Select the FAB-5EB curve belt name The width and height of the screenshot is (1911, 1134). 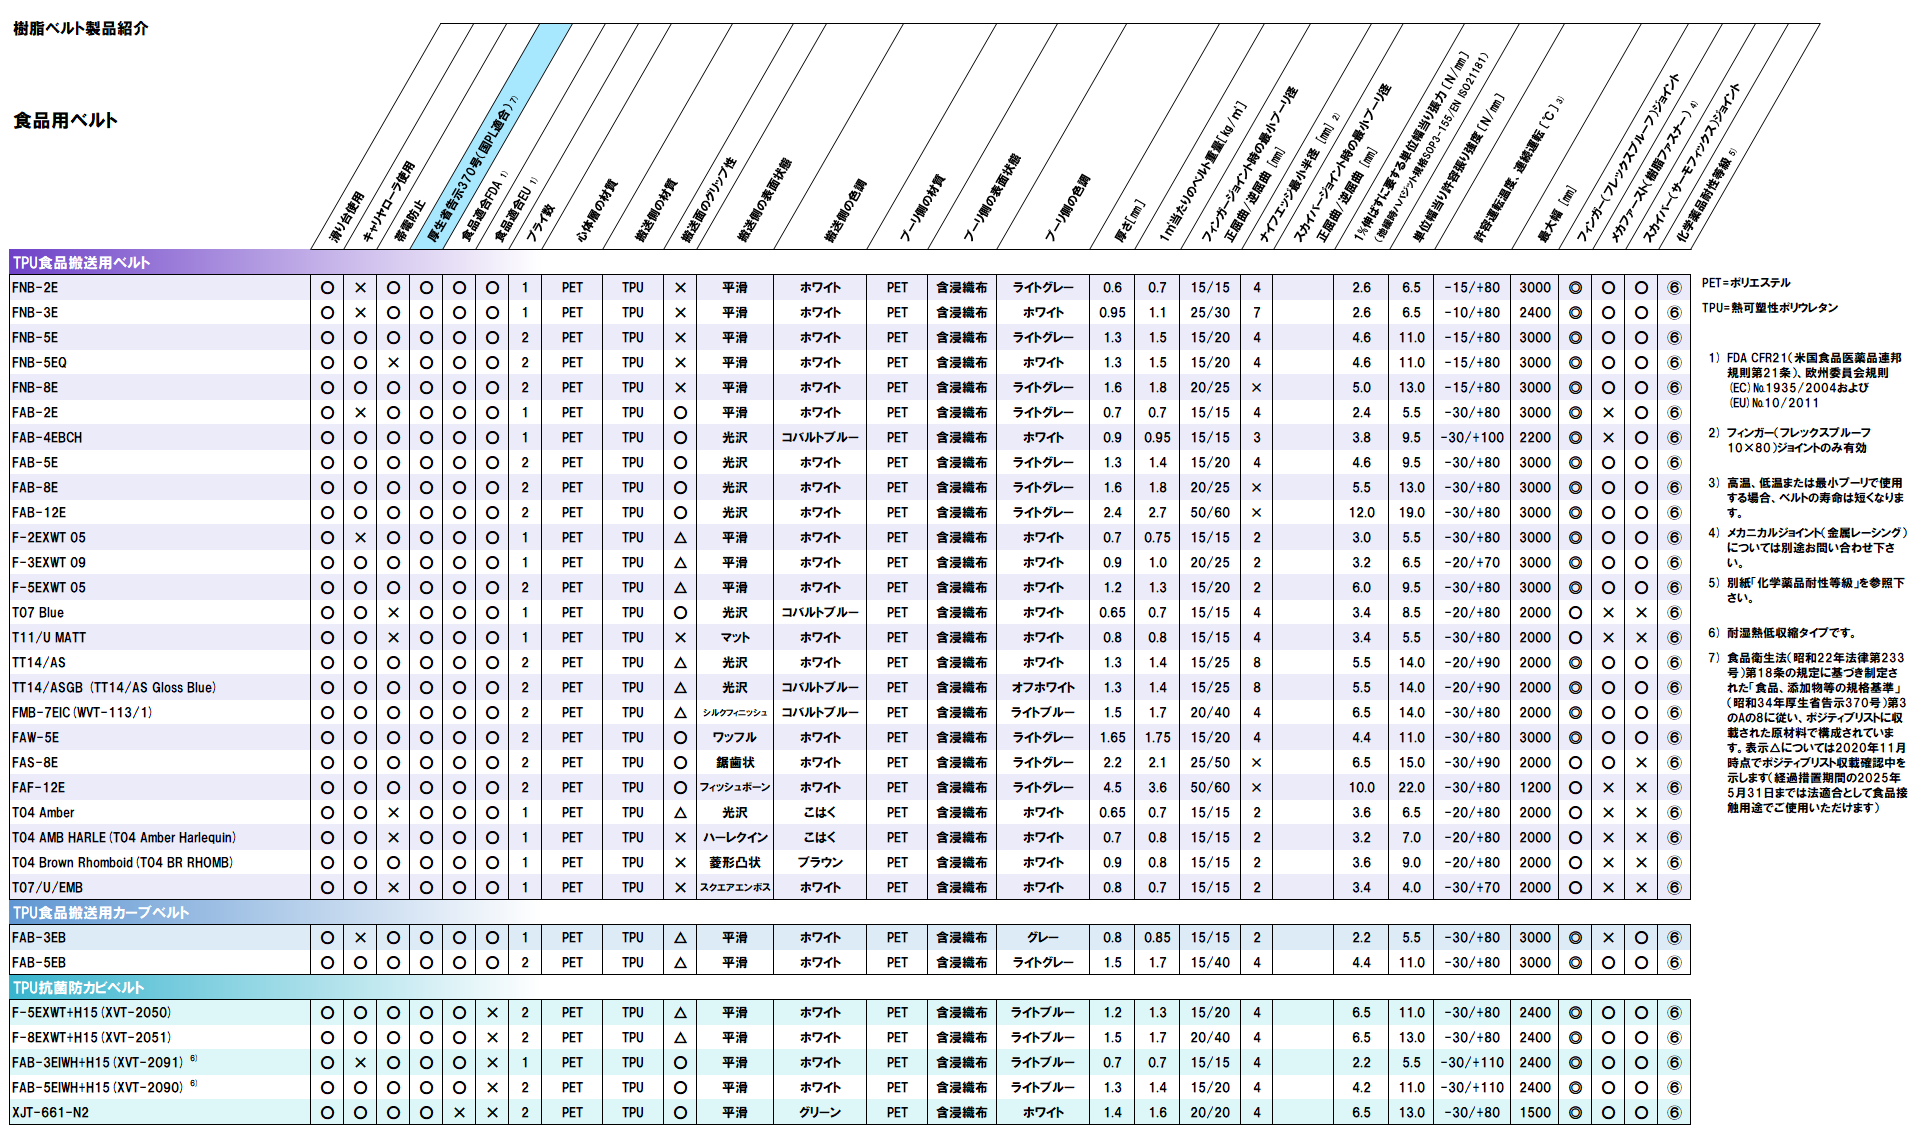point(39,963)
